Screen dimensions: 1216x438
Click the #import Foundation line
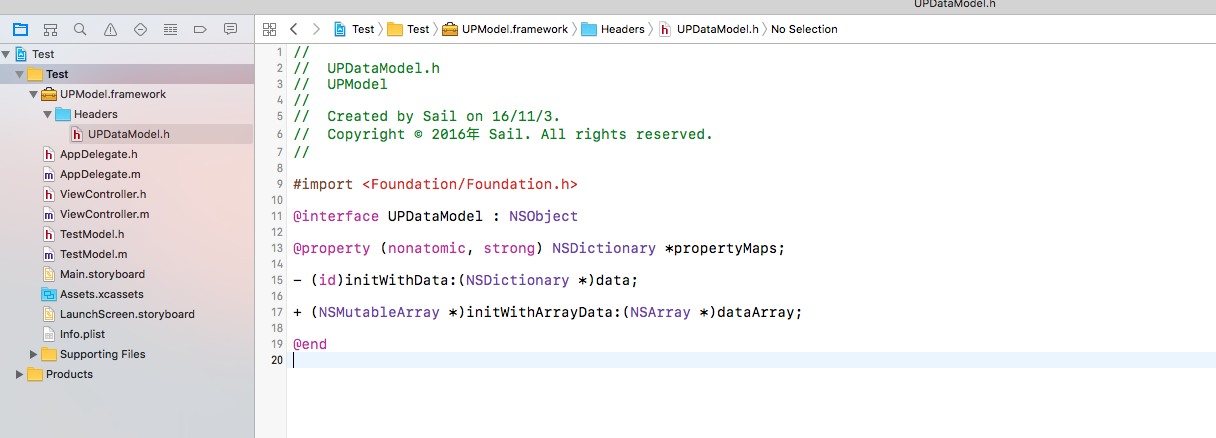click(x=435, y=184)
